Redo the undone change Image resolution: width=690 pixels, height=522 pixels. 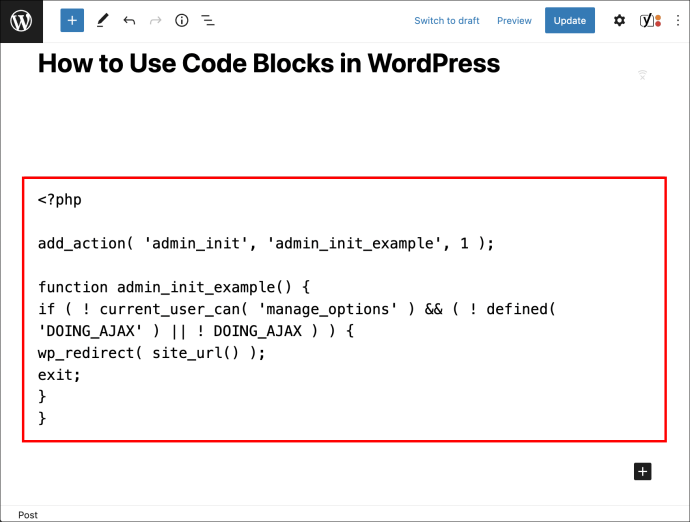click(155, 20)
